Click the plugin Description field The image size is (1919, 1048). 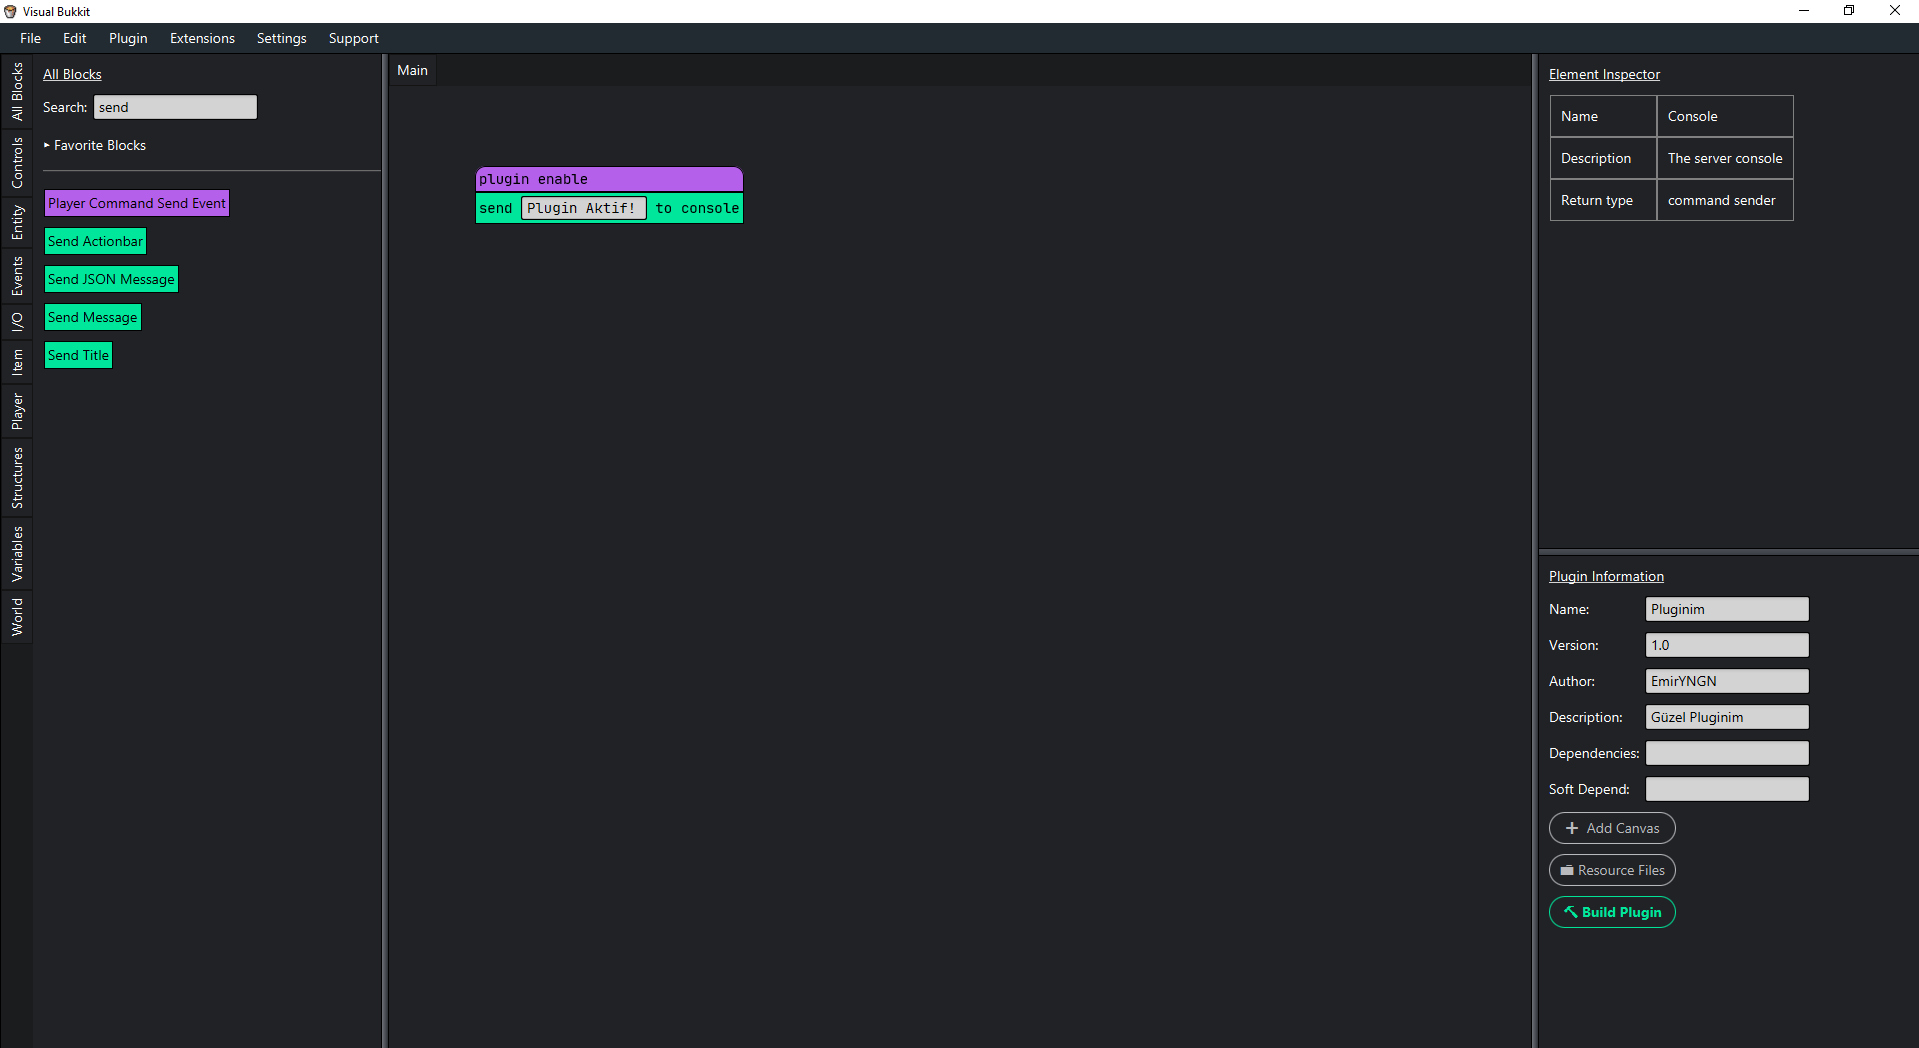1727,717
